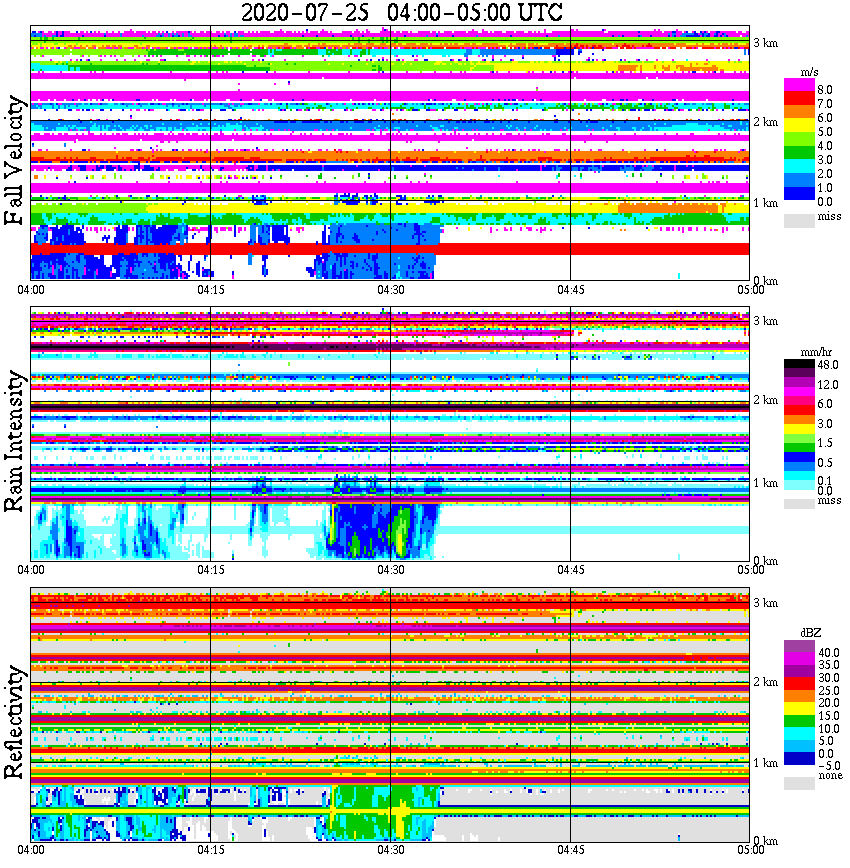Click orange swatch in mm/hr legend
This screenshot has width=850, height=868.
(799, 419)
